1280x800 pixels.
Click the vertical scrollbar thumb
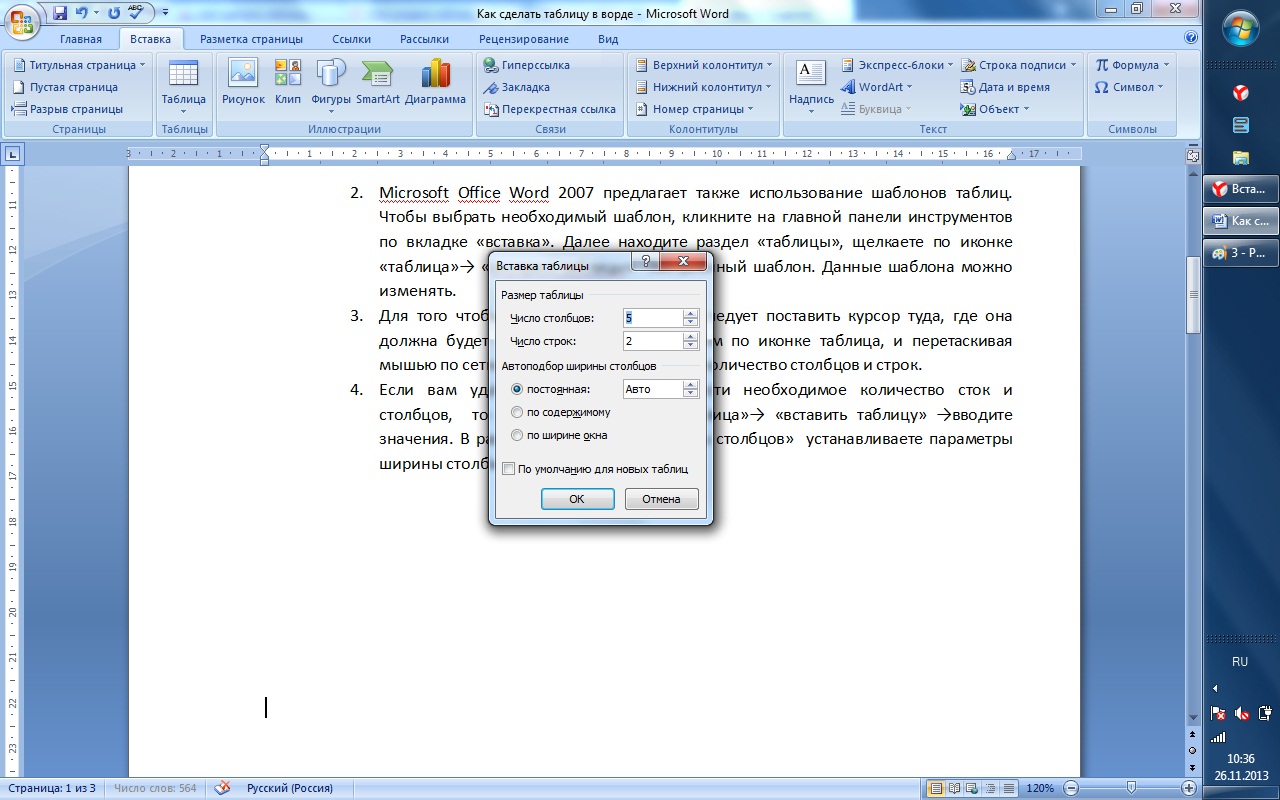tap(1192, 296)
